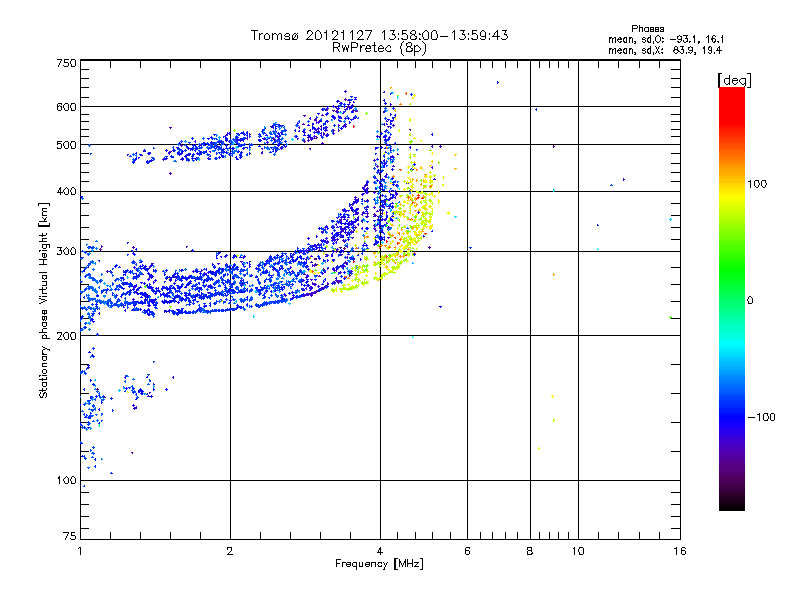Click the x-axis tick label '1'
The image size is (800, 600).
[x=80, y=551]
